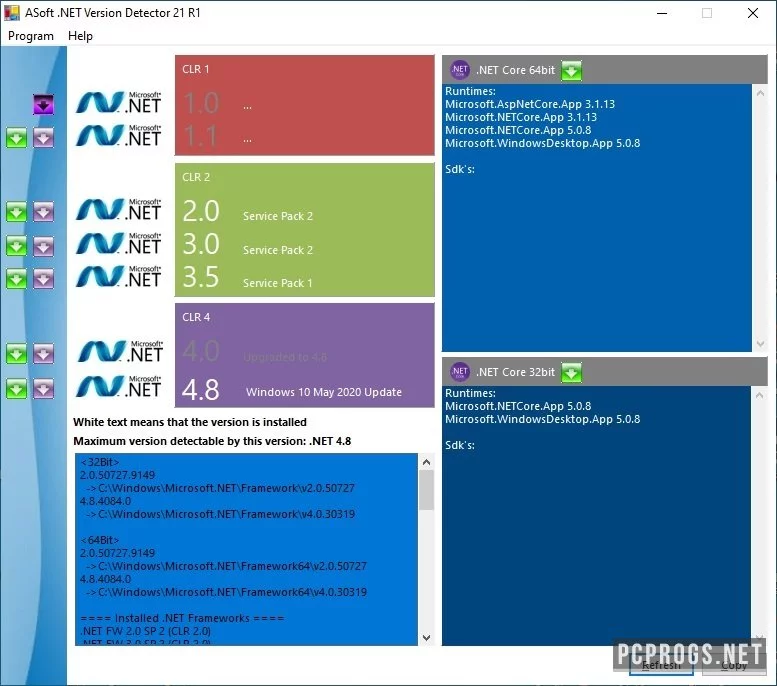
Task: Click the Microsoft .NET logo beside version 1.0
Action: point(119,103)
